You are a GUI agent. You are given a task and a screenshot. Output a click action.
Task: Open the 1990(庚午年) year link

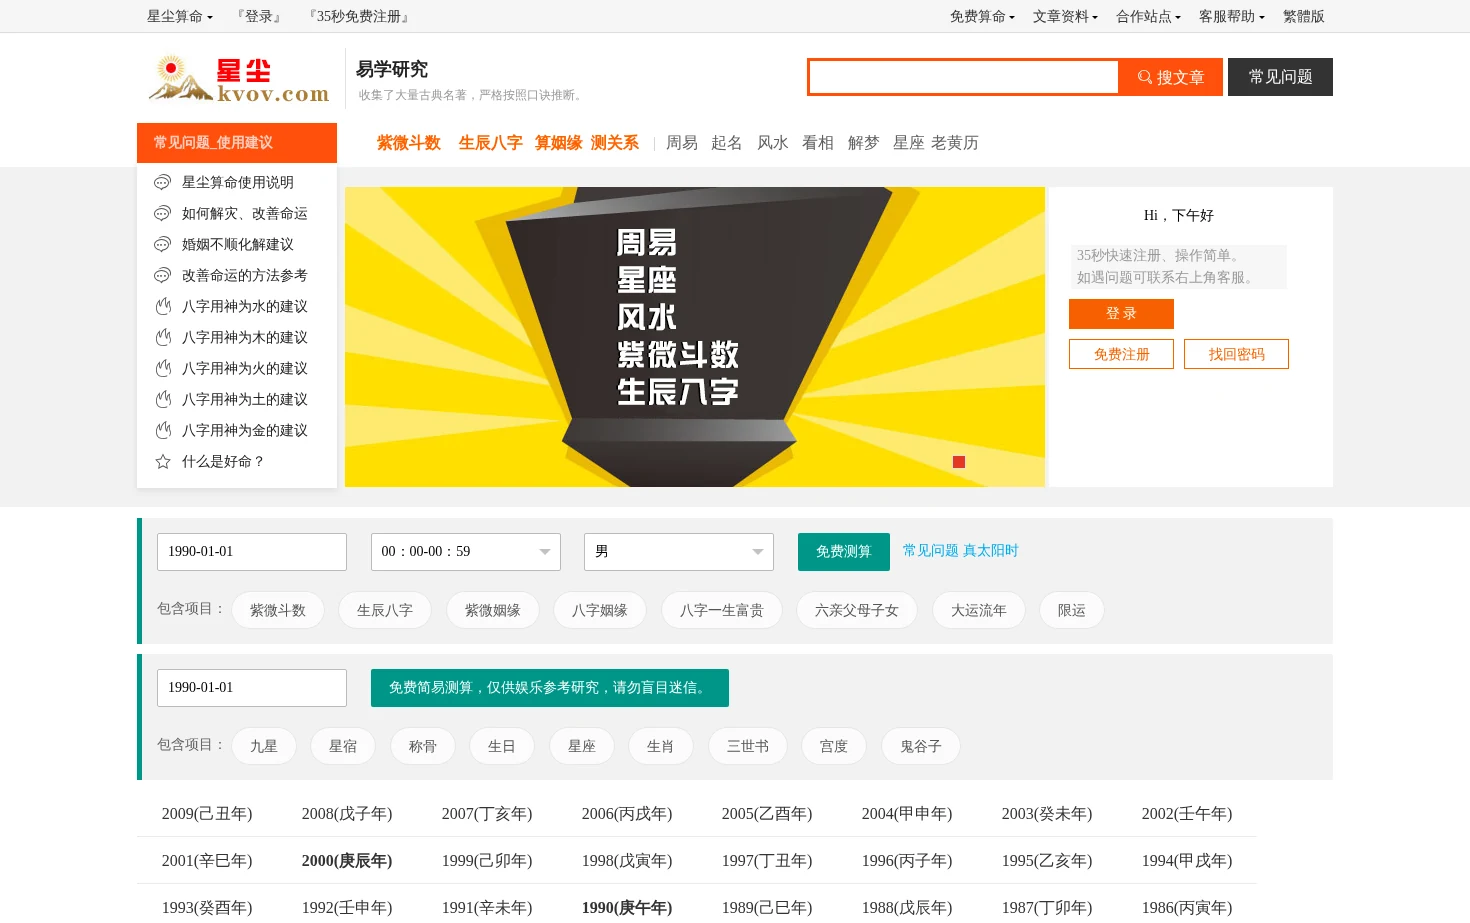coord(627,908)
